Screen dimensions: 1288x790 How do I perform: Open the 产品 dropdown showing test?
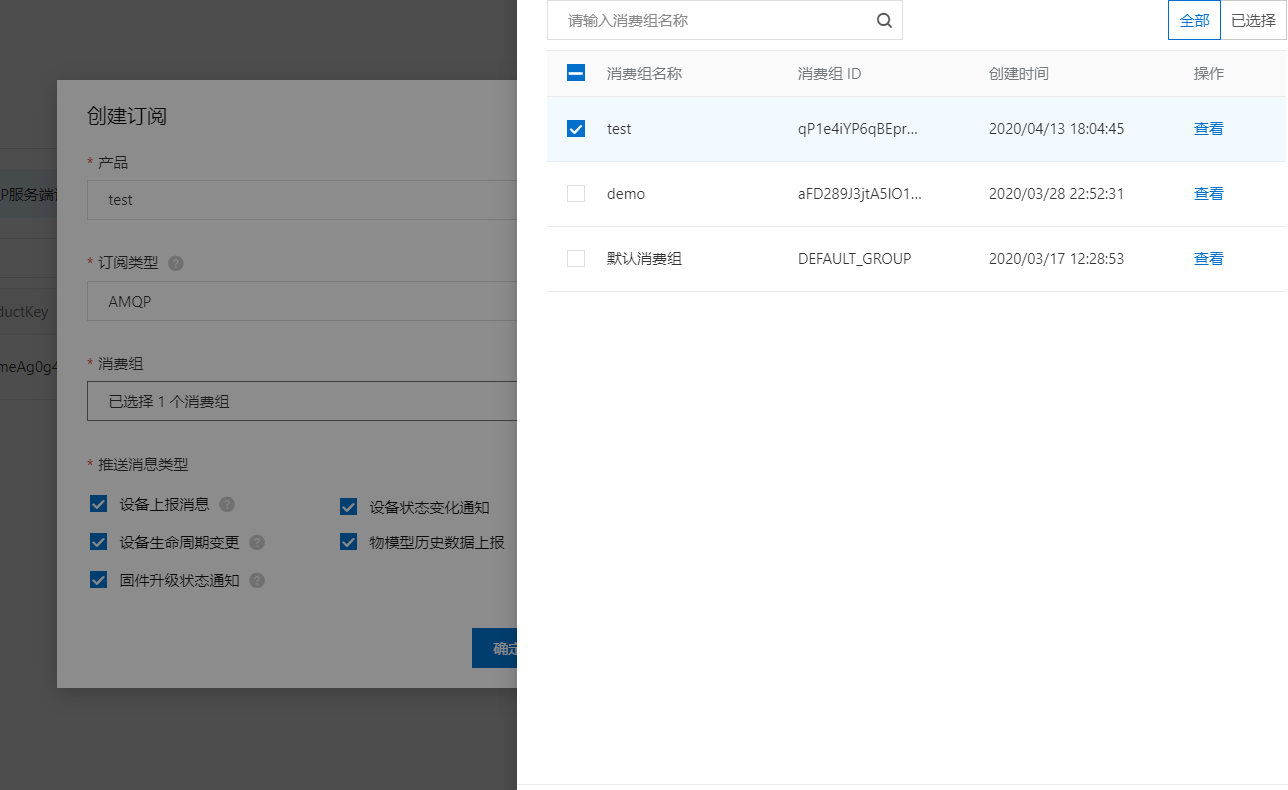302,200
